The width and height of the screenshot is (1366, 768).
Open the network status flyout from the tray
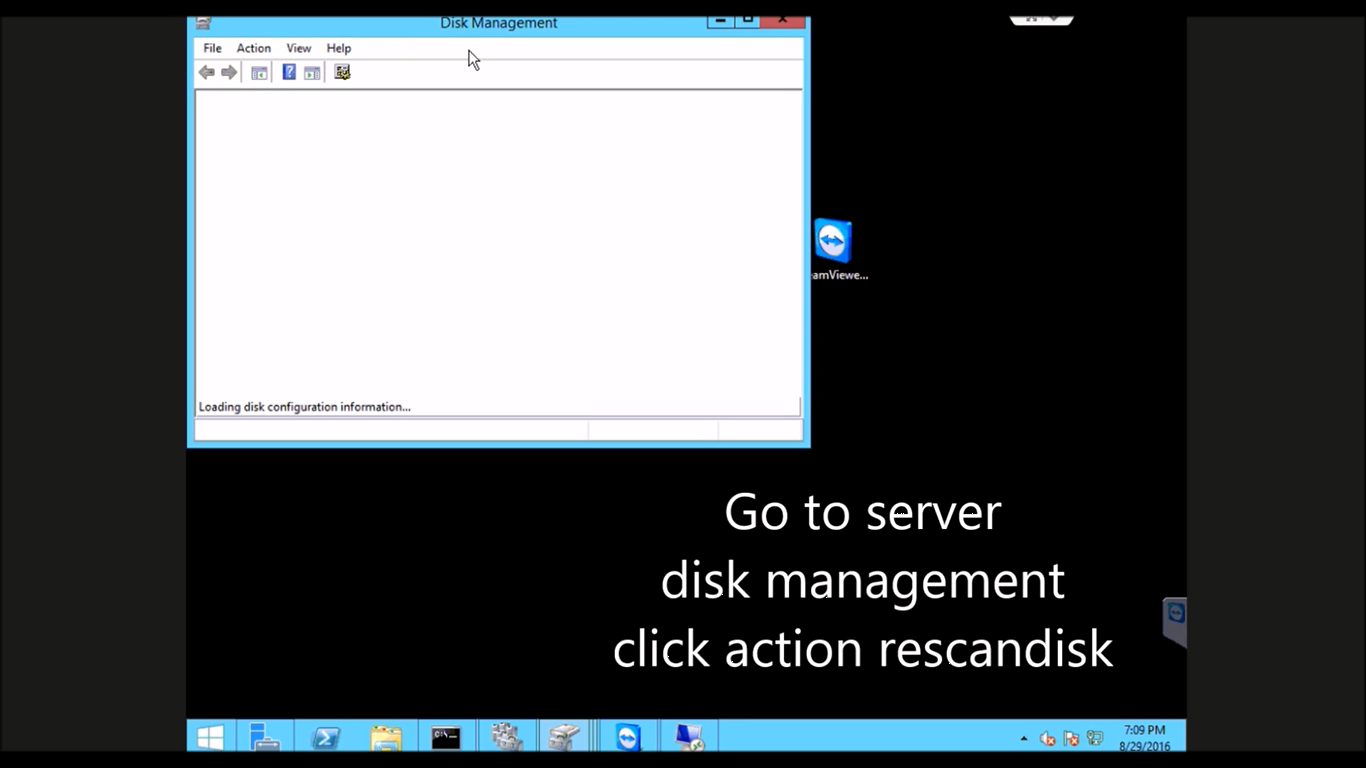coord(1093,739)
